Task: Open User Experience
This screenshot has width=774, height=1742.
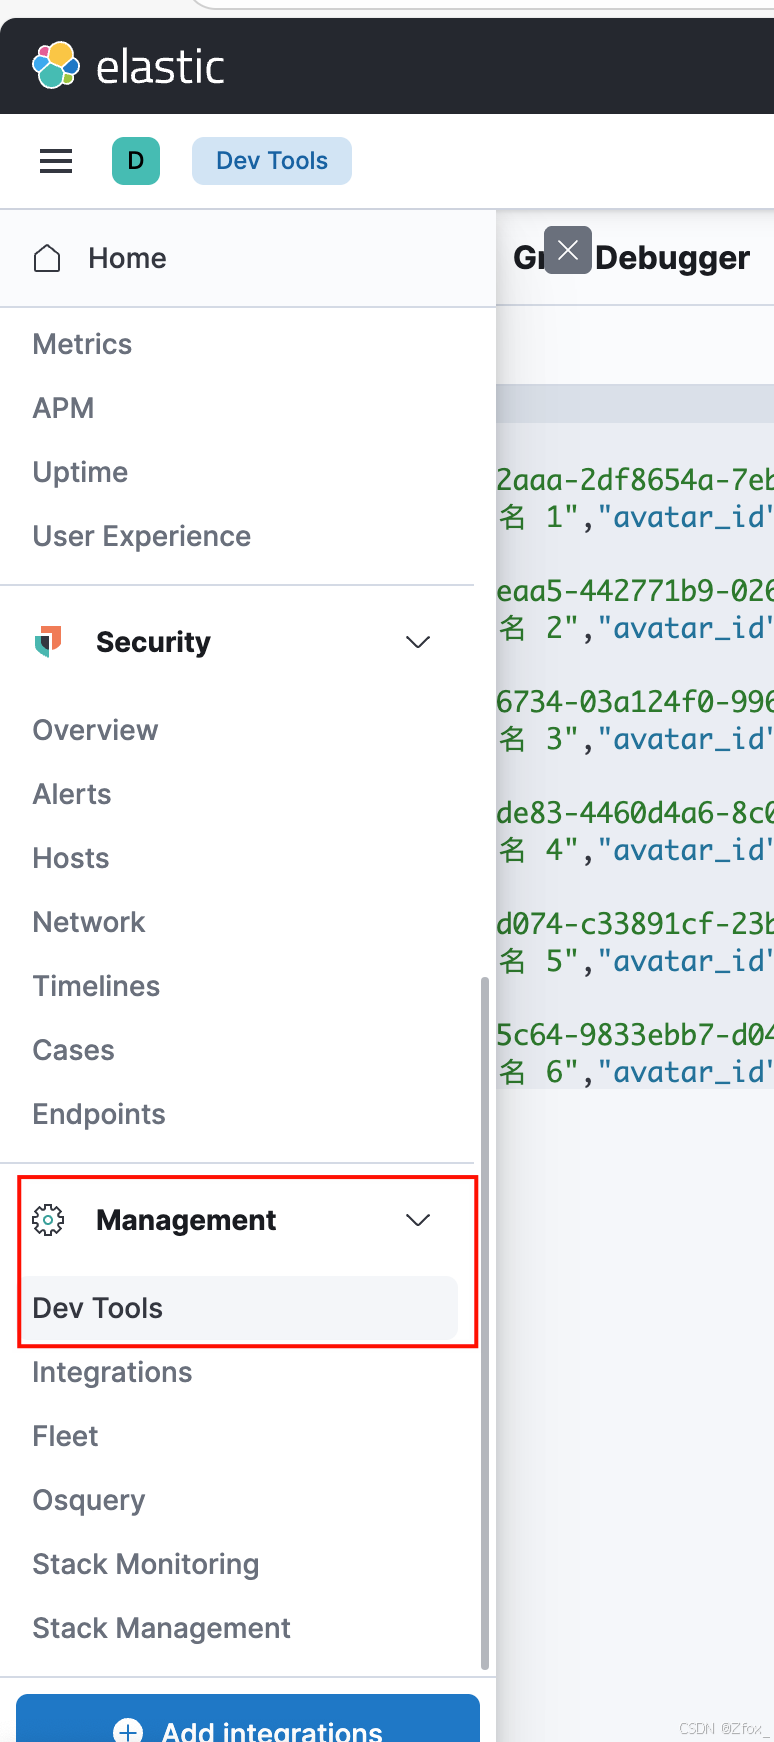Action: [x=141, y=536]
